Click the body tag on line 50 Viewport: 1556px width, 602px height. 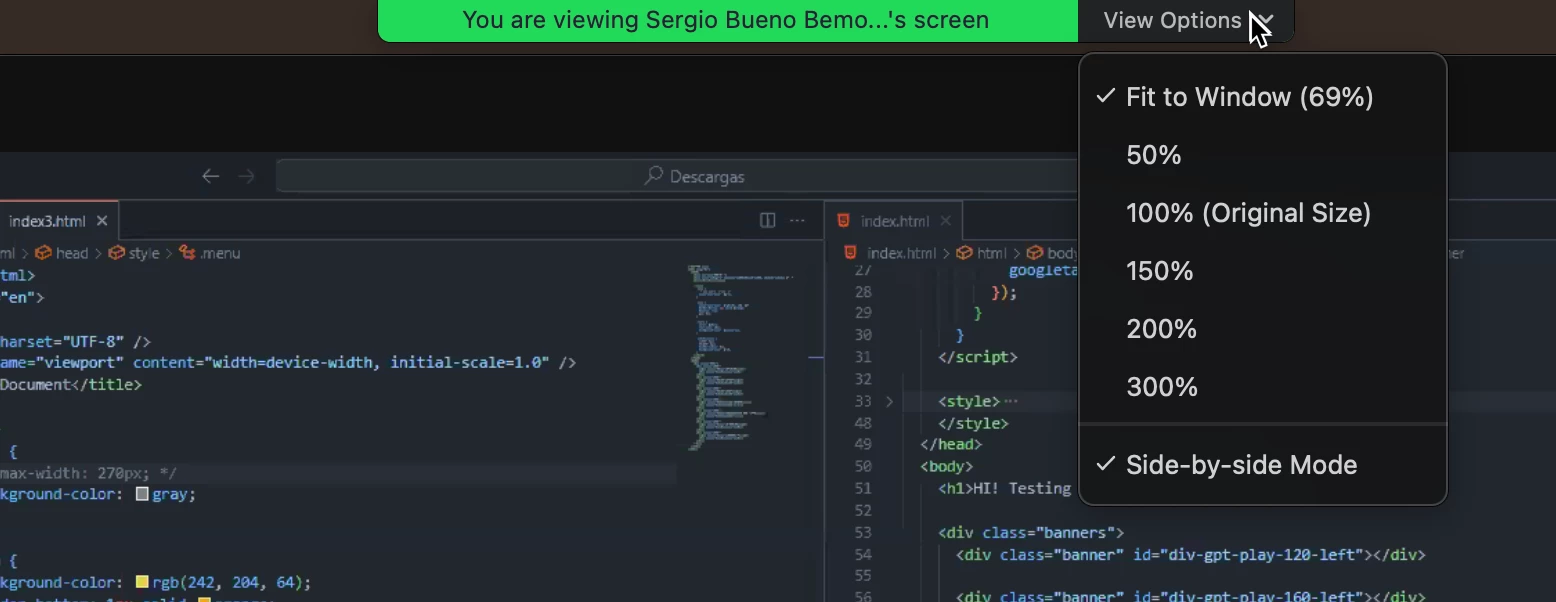[946, 466]
